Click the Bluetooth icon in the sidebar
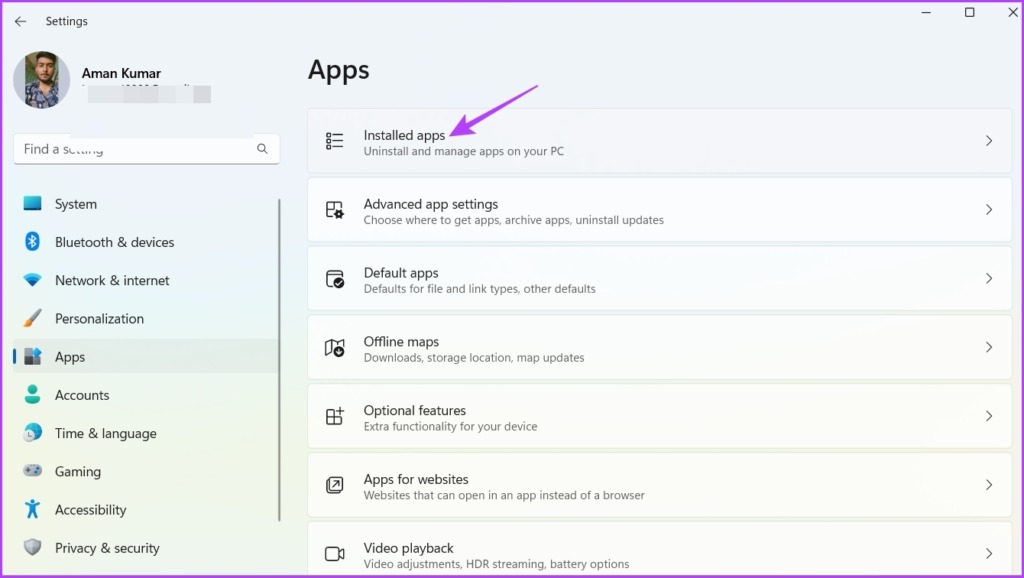1024x578 pixels. coord(31,242)
